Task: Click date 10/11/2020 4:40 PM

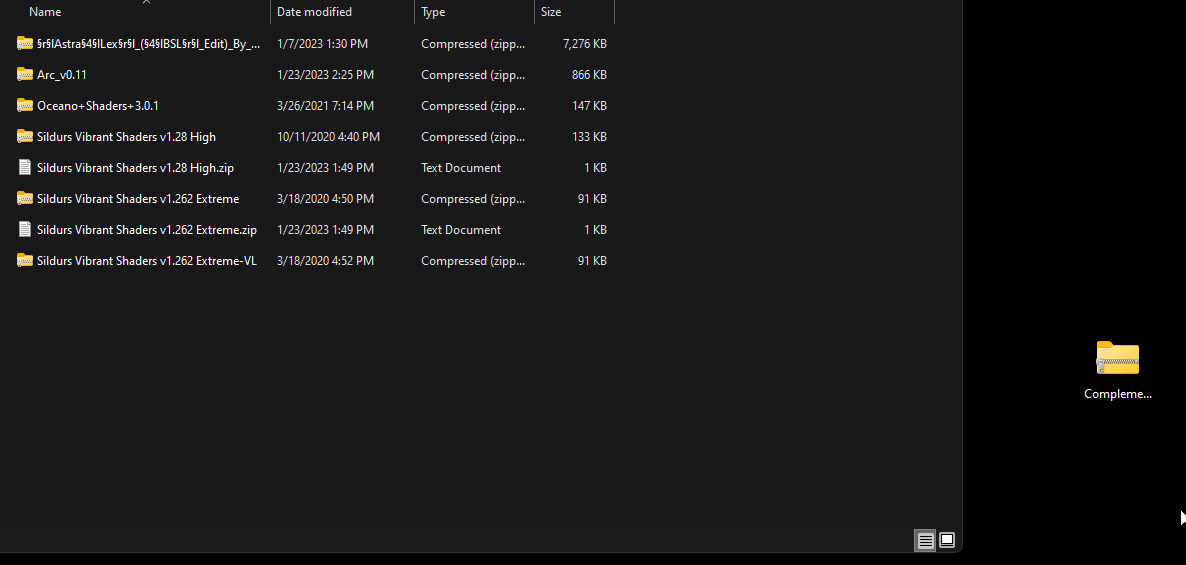Action: pos(328,137)
